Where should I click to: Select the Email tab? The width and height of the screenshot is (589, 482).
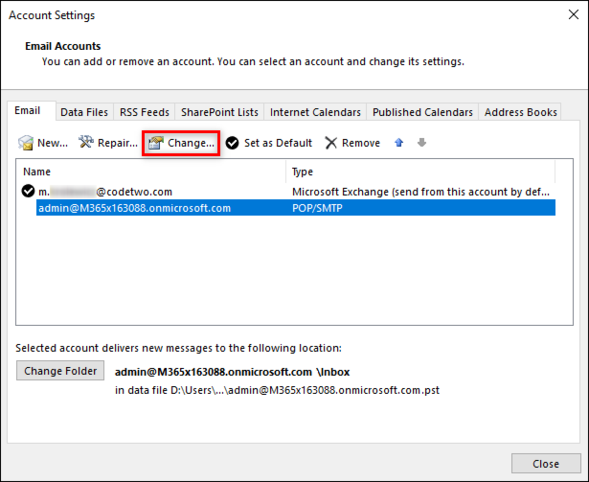tap(27, 110)
